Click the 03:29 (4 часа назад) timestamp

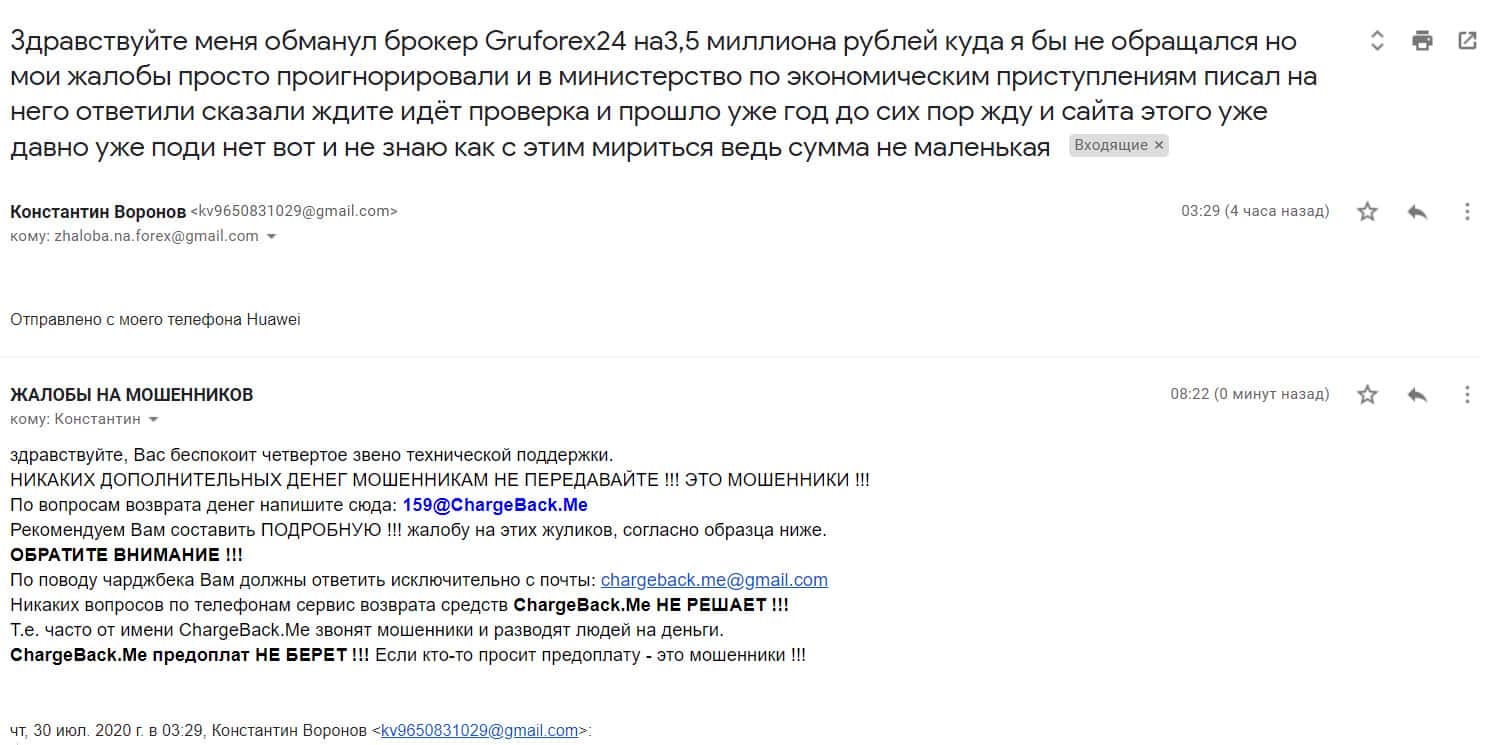point(1255,212)
